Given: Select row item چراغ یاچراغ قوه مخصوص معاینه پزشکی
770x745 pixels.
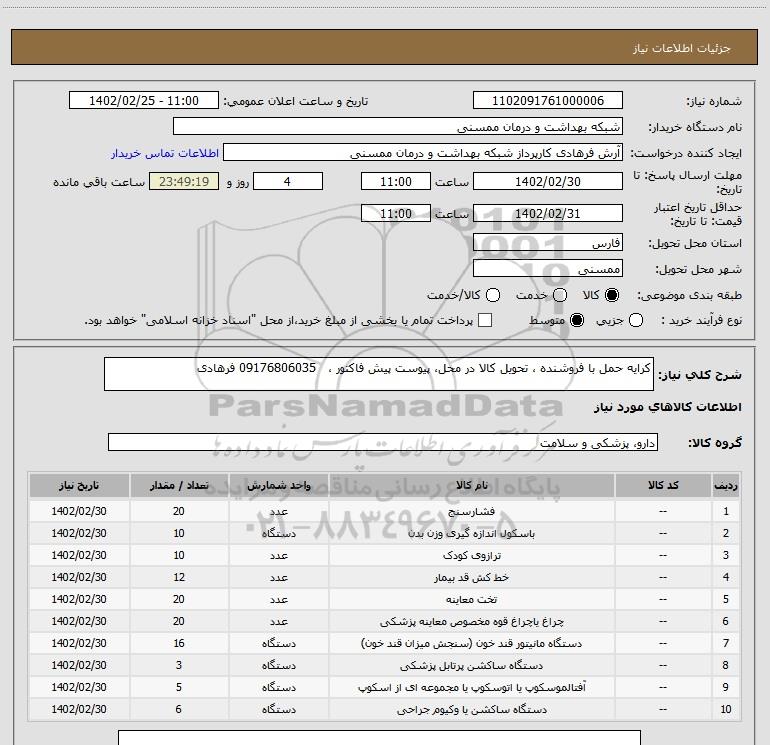Looking at the screenshot, I should click(471, 622).
